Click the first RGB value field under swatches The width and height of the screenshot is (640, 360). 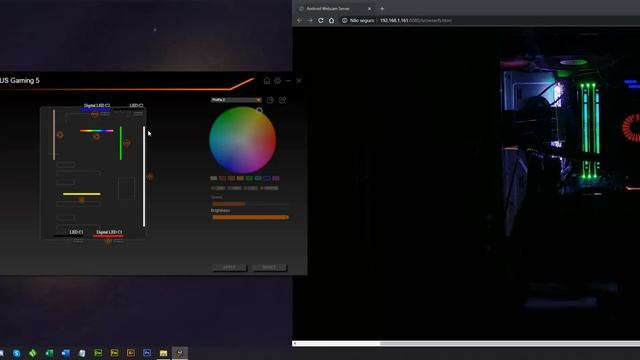(218, 188)
